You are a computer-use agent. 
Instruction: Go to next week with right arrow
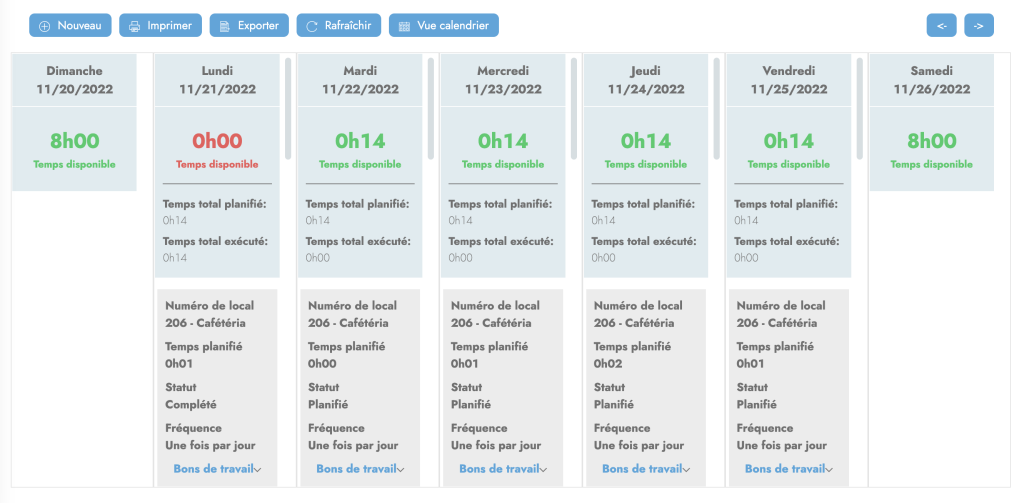(979, 26)
